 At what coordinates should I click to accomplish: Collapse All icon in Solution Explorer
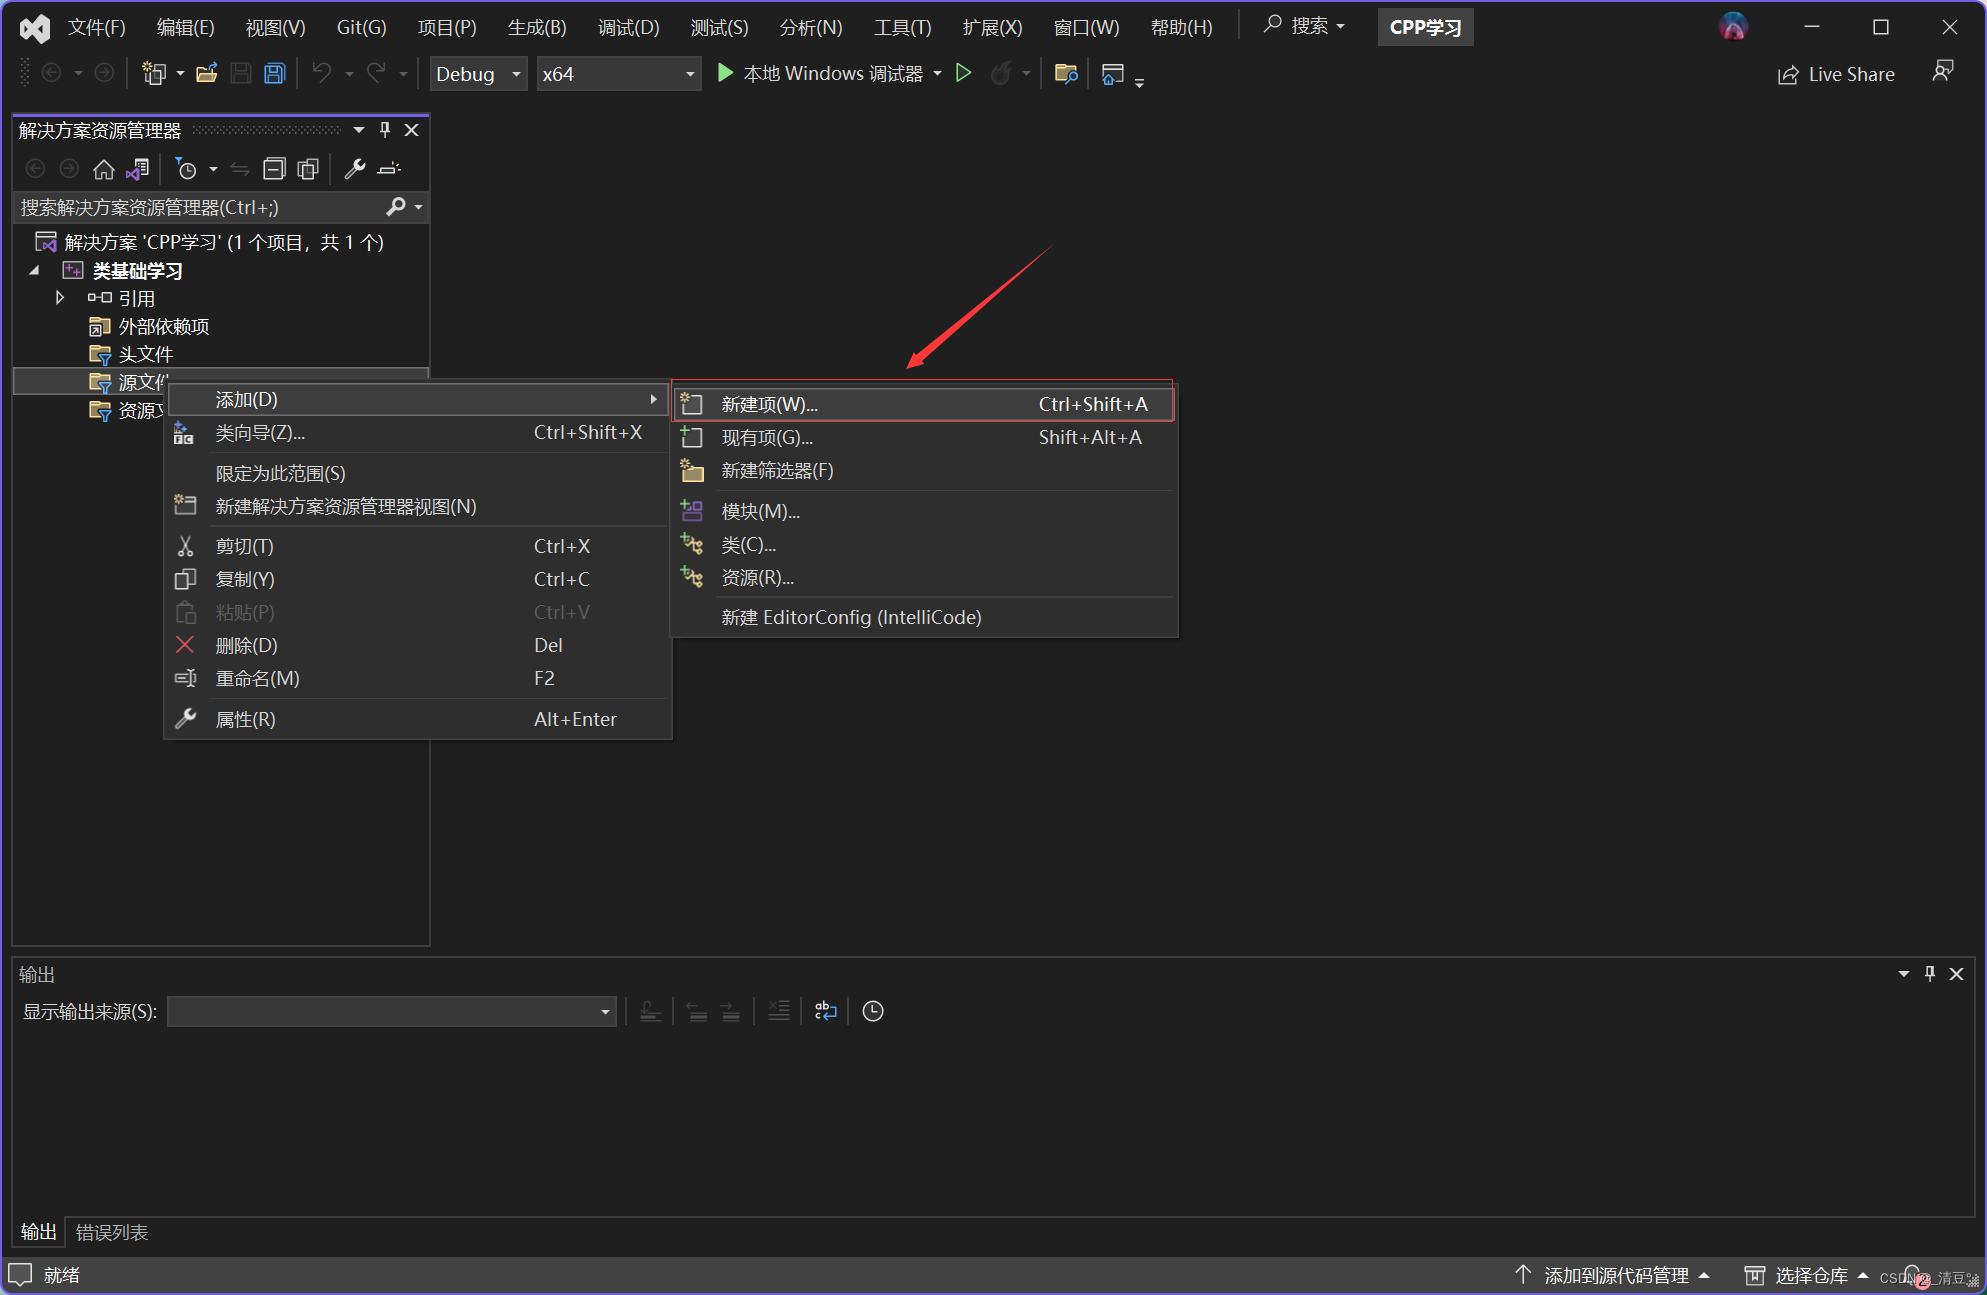coord(274,169)
